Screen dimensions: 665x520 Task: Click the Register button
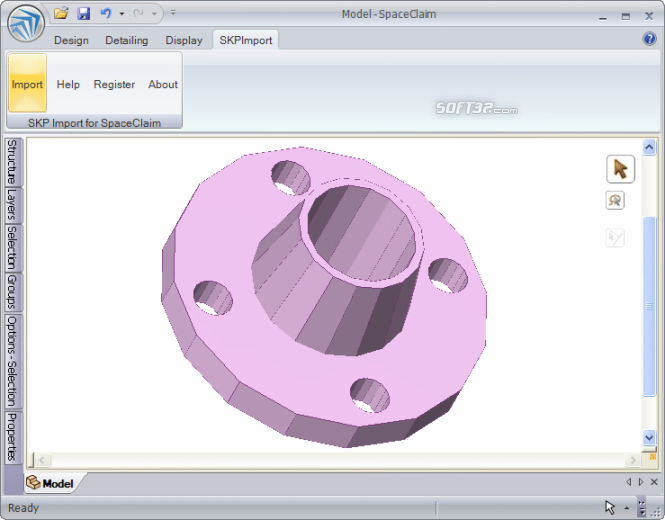coord(114,84)
